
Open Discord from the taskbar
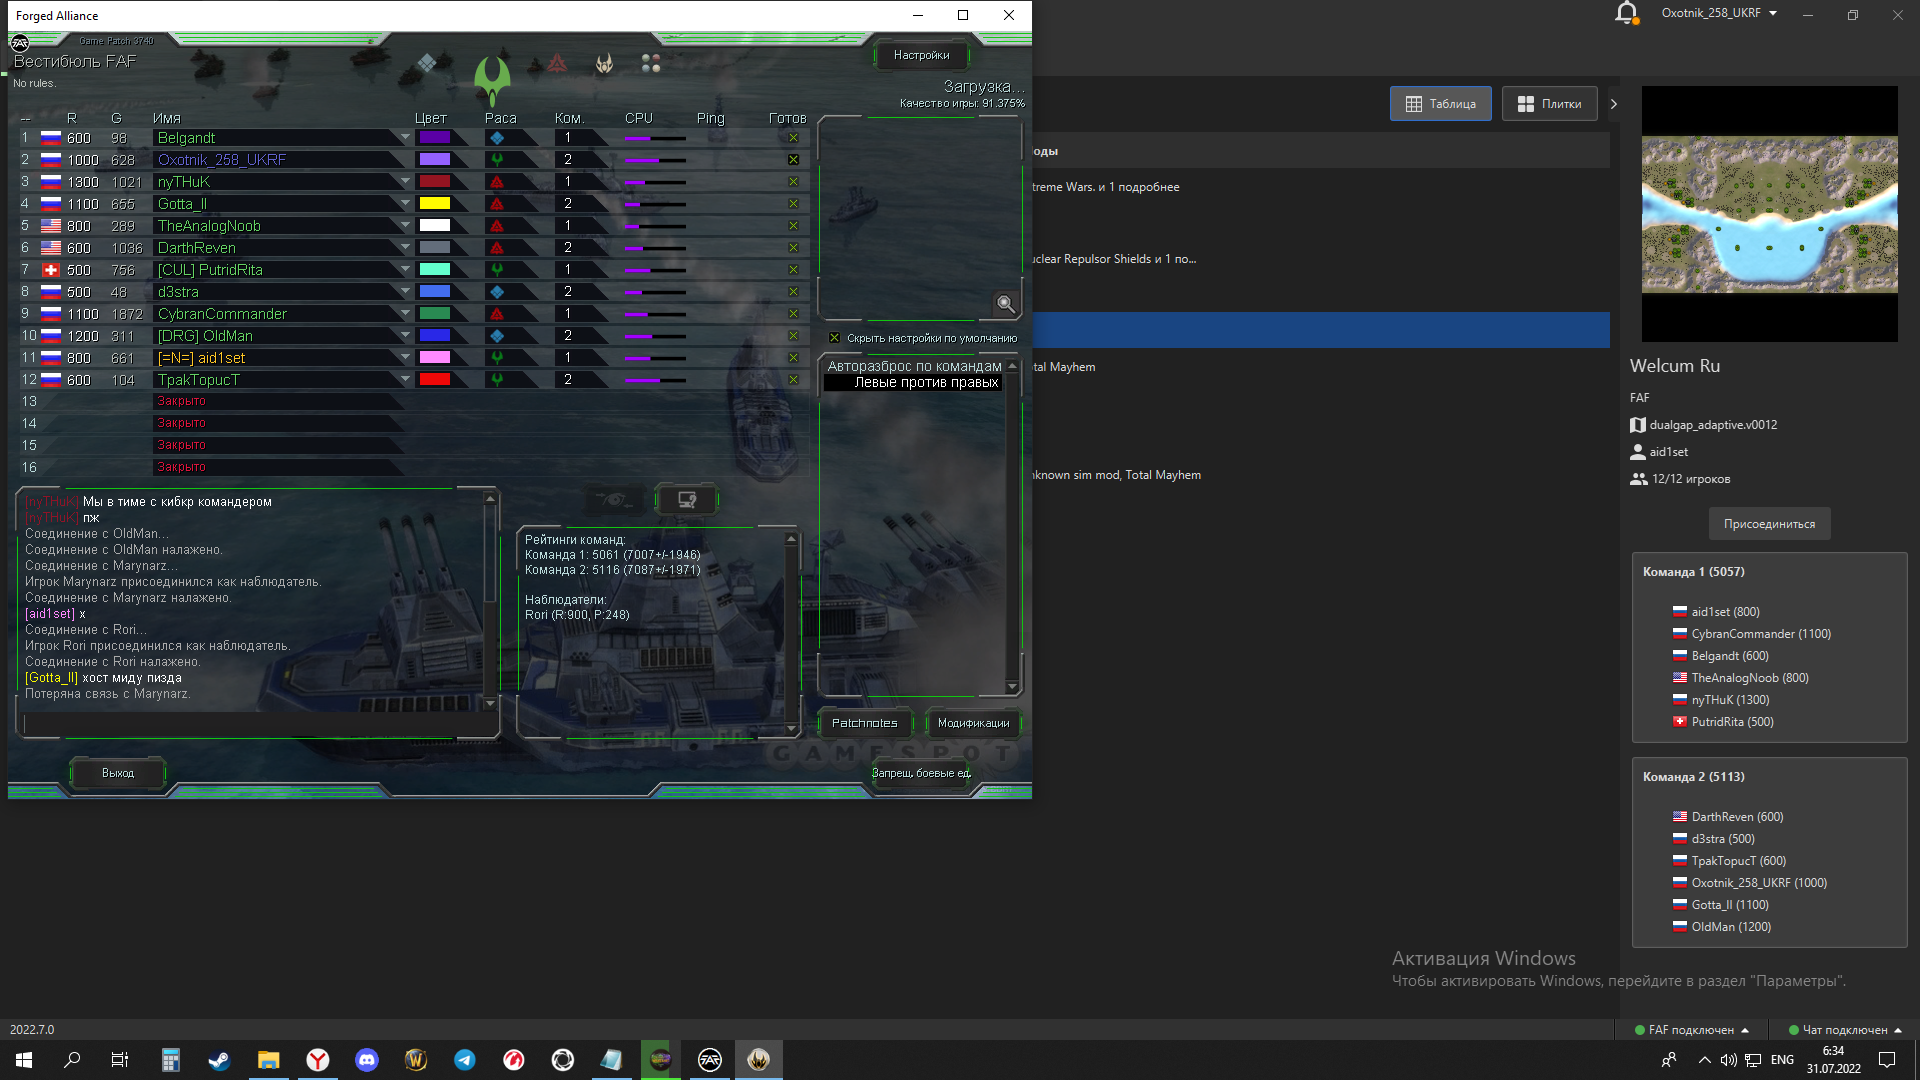[367, 1060]
